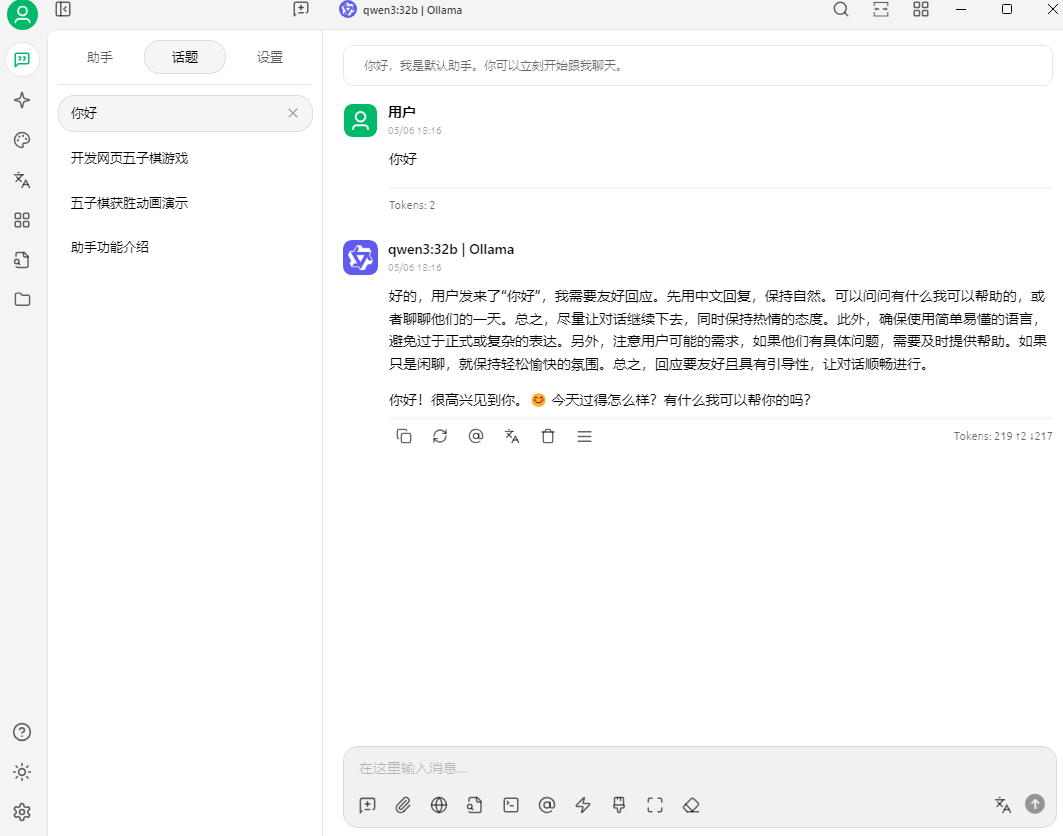Viewport: 1063px width, 836px height.
Task: Click the user message token count 'Tokens: 2'
Action: pyautogui.click(x=412, y=205)
